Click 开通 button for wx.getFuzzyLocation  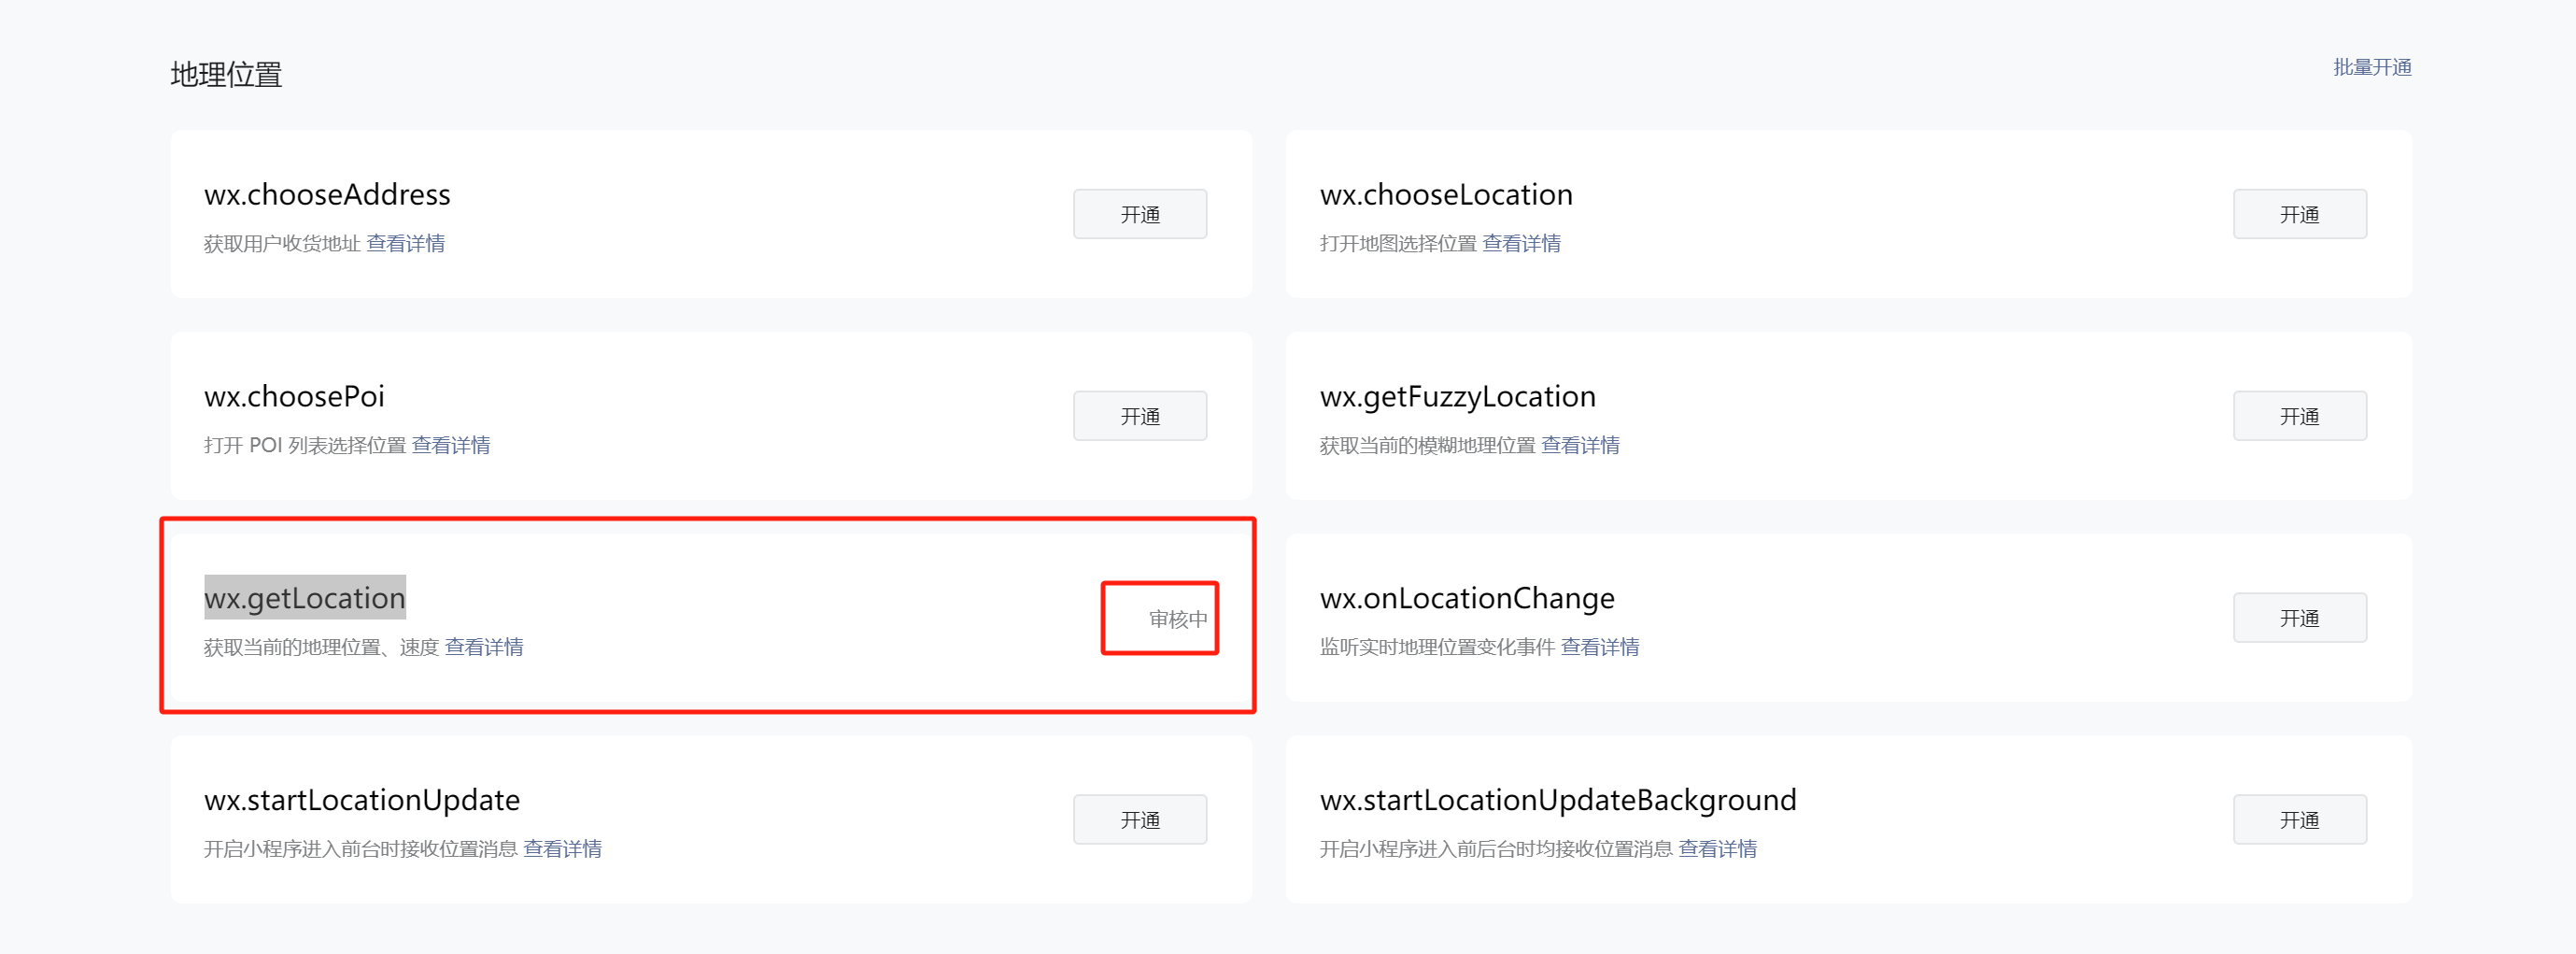tap(2299, 416)
